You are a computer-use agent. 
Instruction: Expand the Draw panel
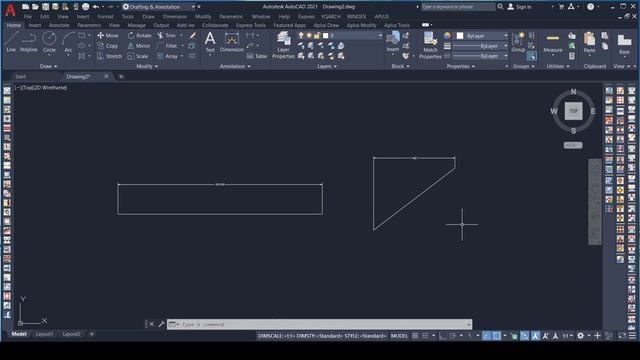48,66
